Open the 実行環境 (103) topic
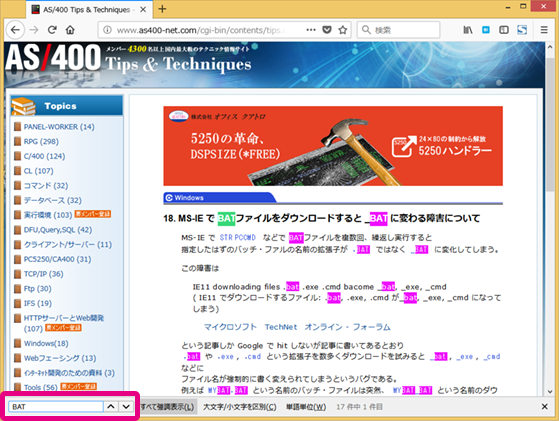The width and height of the screenshot is (559, 421). tap(48, 215)
